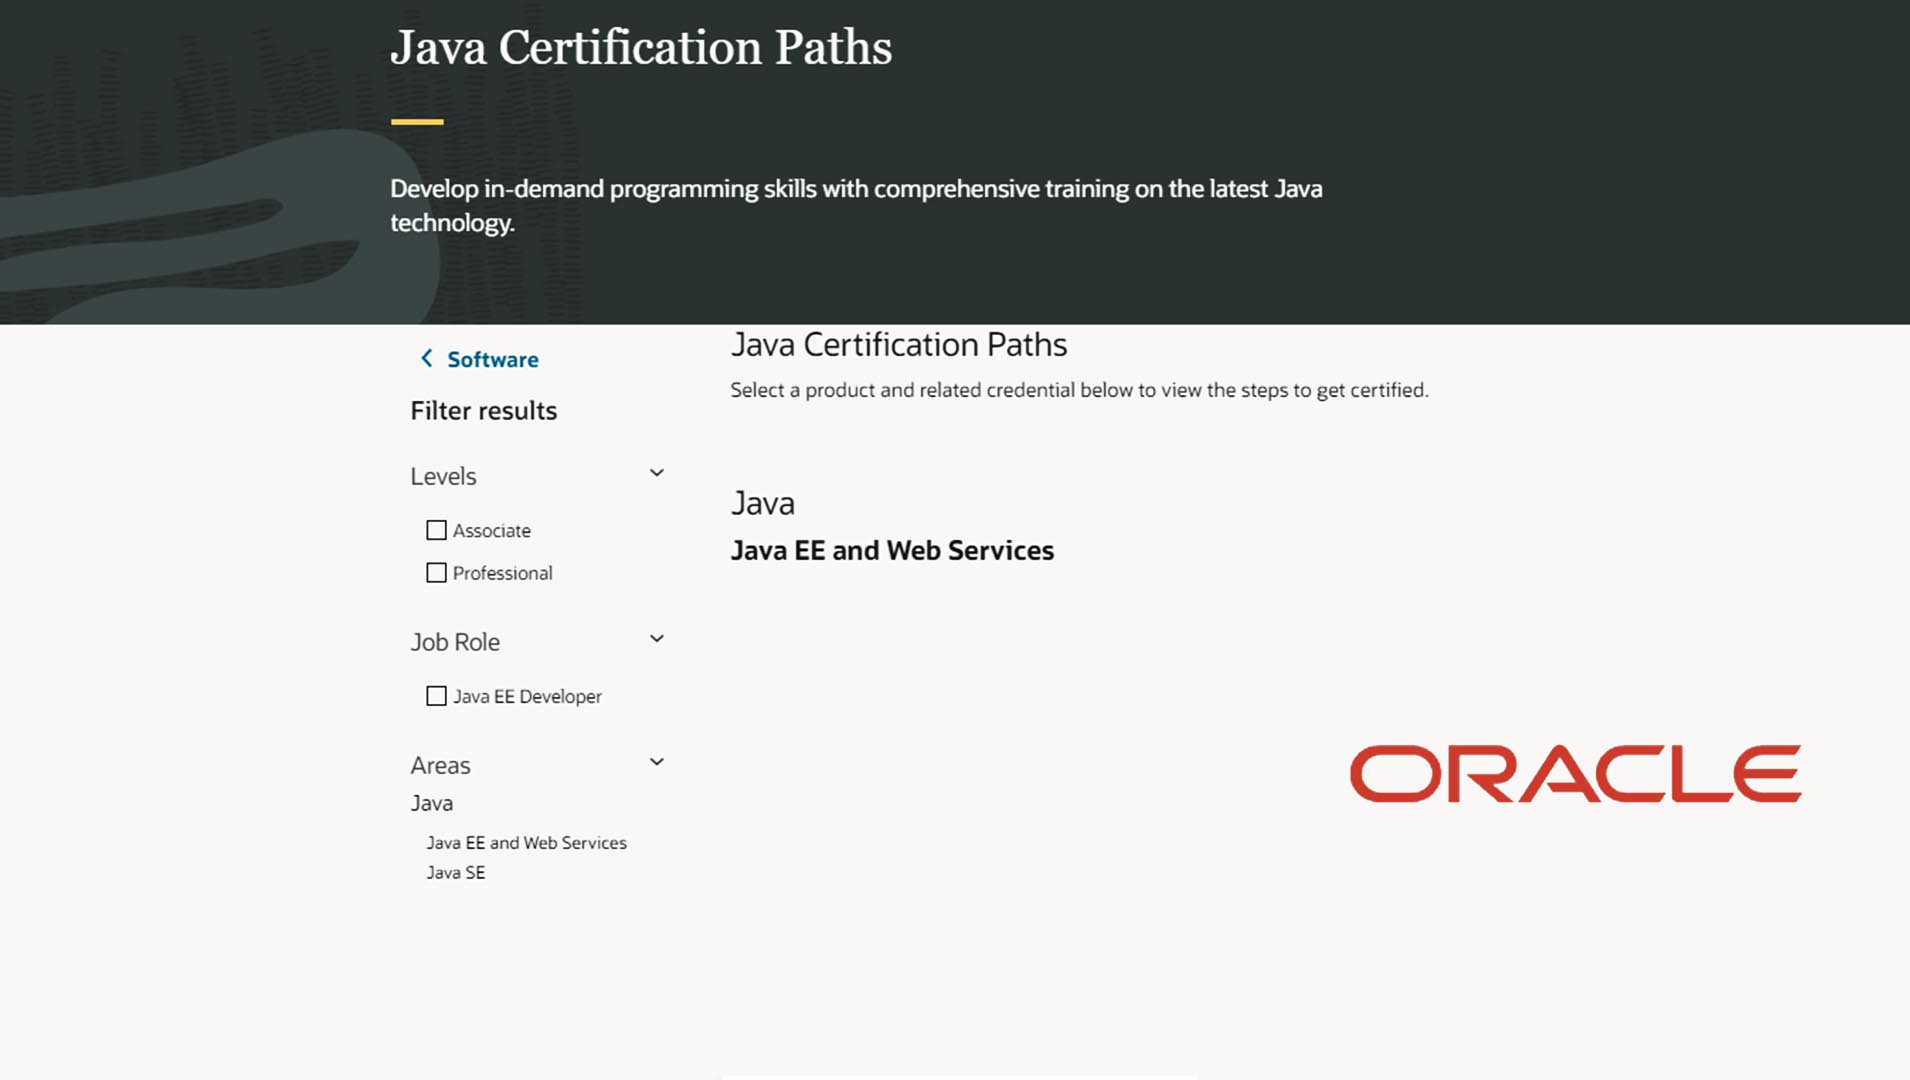The width and height of the screenshot is (1910, 1080).
Task: Open the Software category link
Action: pyautogui.click(x=493, y=359)
